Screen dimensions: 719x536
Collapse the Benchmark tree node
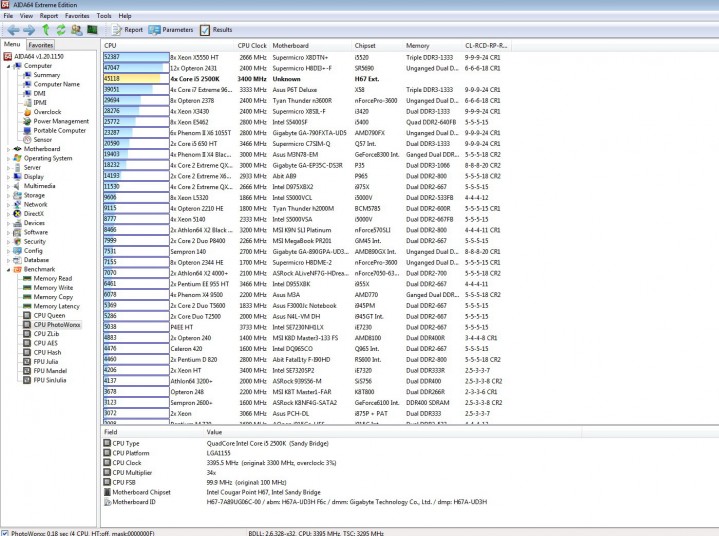click(8, 270)
